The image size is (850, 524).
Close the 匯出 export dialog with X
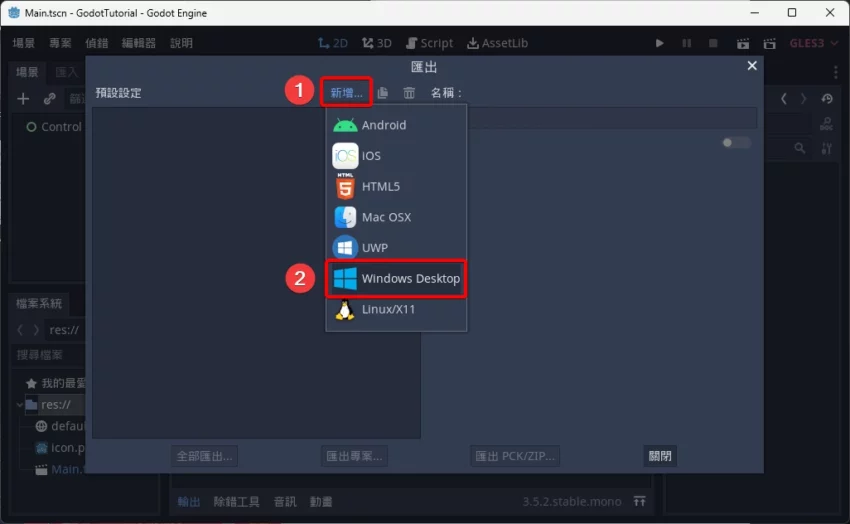coord(752,66)
